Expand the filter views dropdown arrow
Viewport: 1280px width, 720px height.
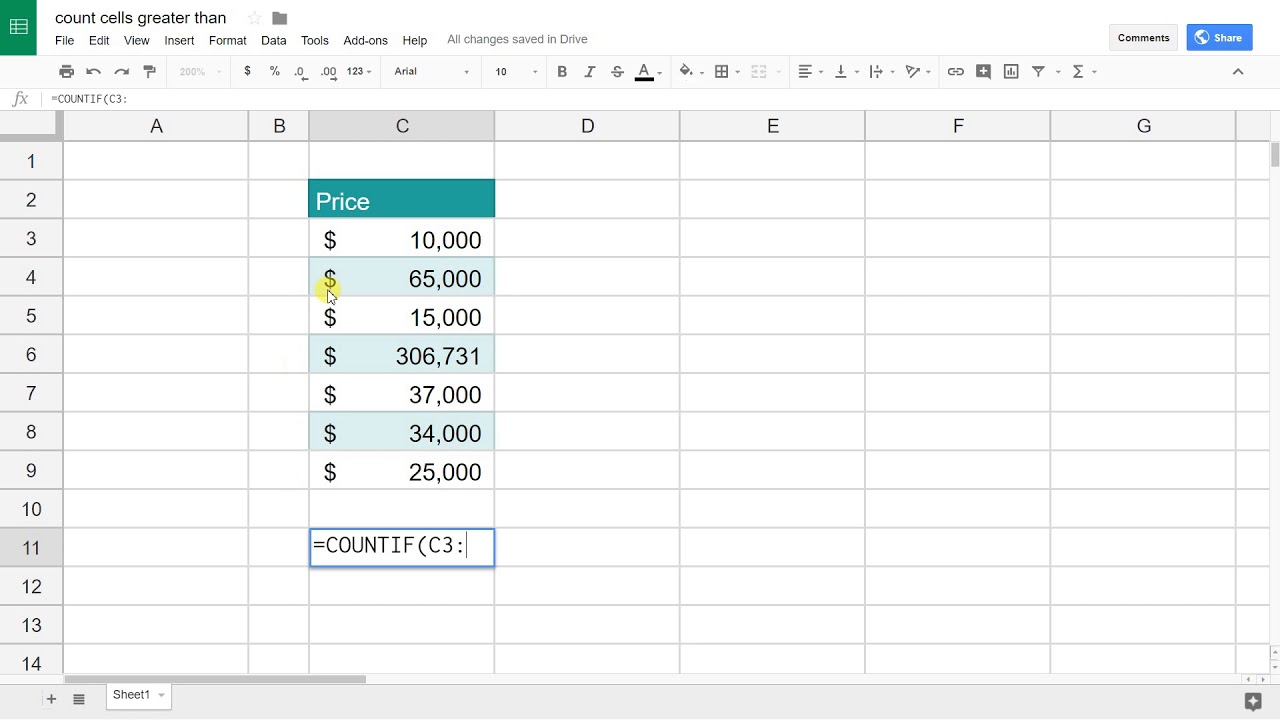pos(1056,72)
